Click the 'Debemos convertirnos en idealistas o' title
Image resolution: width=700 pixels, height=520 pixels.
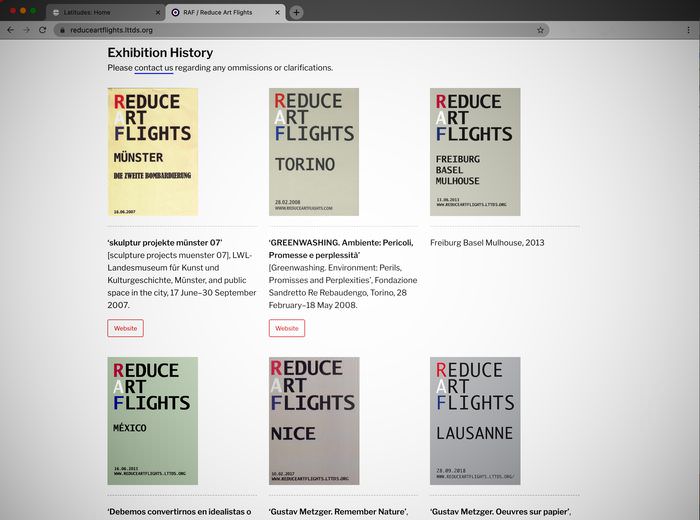coord(179,512)
